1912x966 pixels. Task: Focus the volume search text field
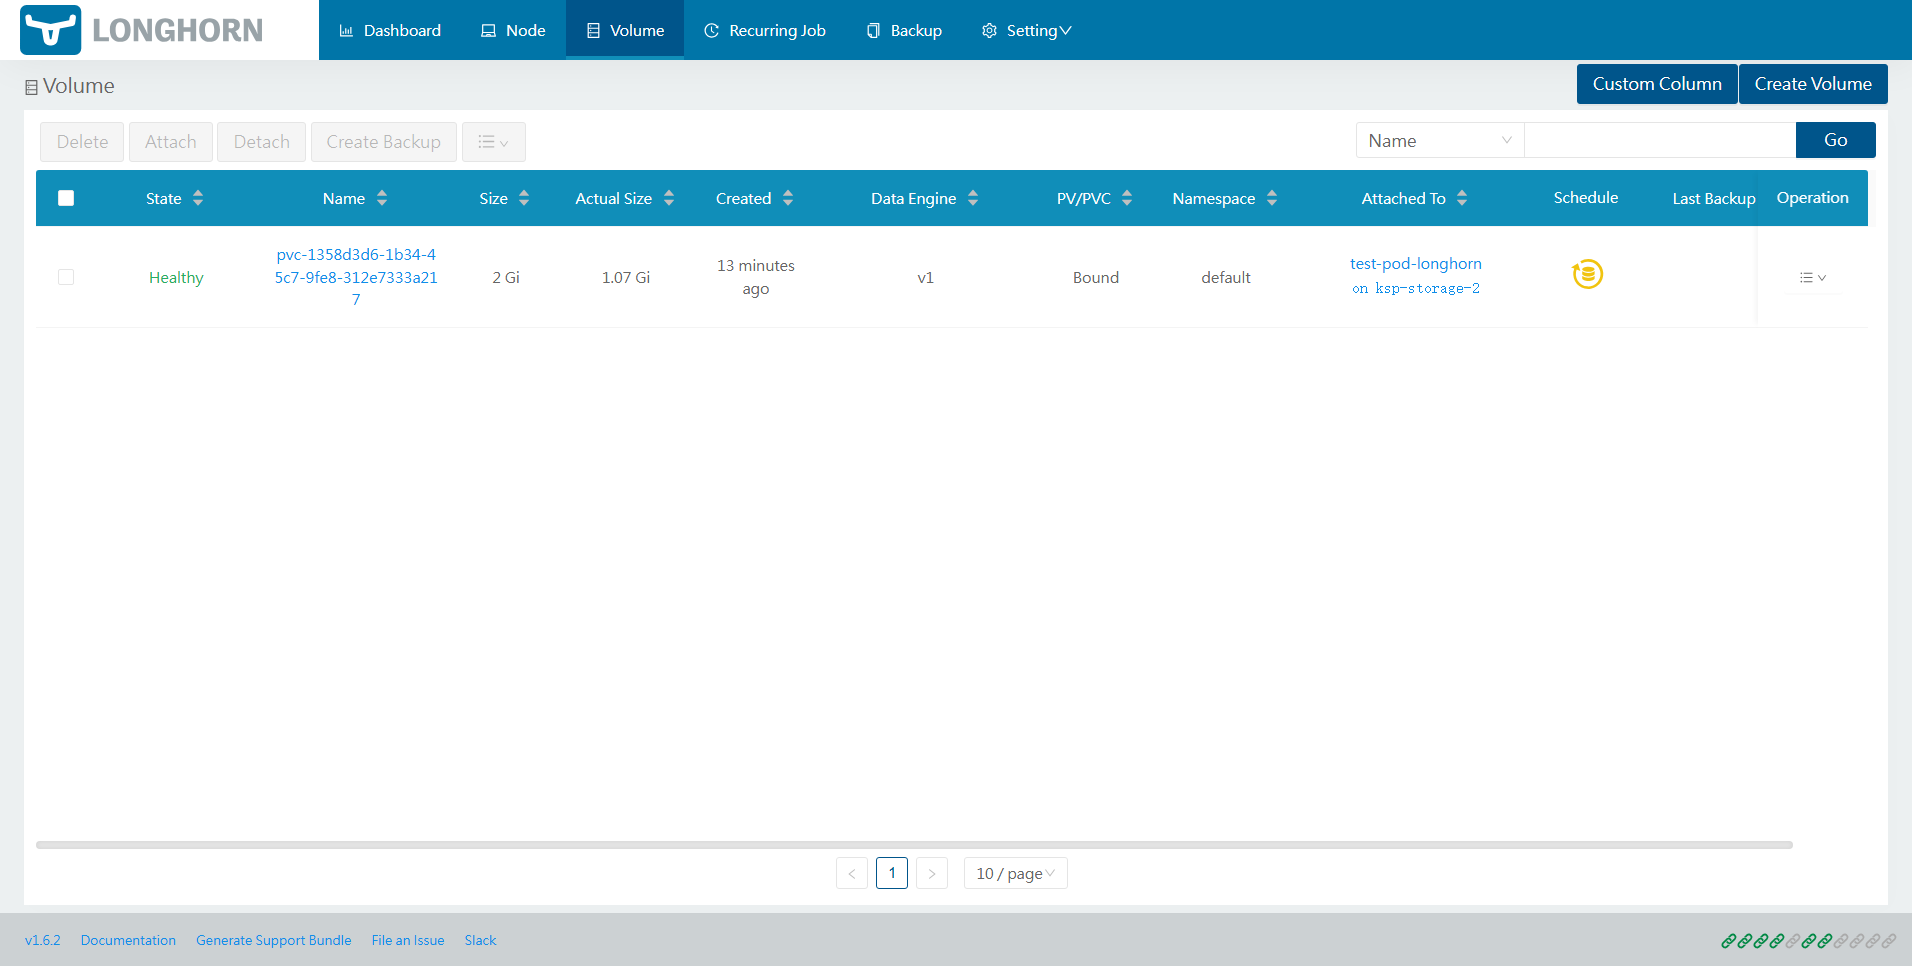[1659, 141]
